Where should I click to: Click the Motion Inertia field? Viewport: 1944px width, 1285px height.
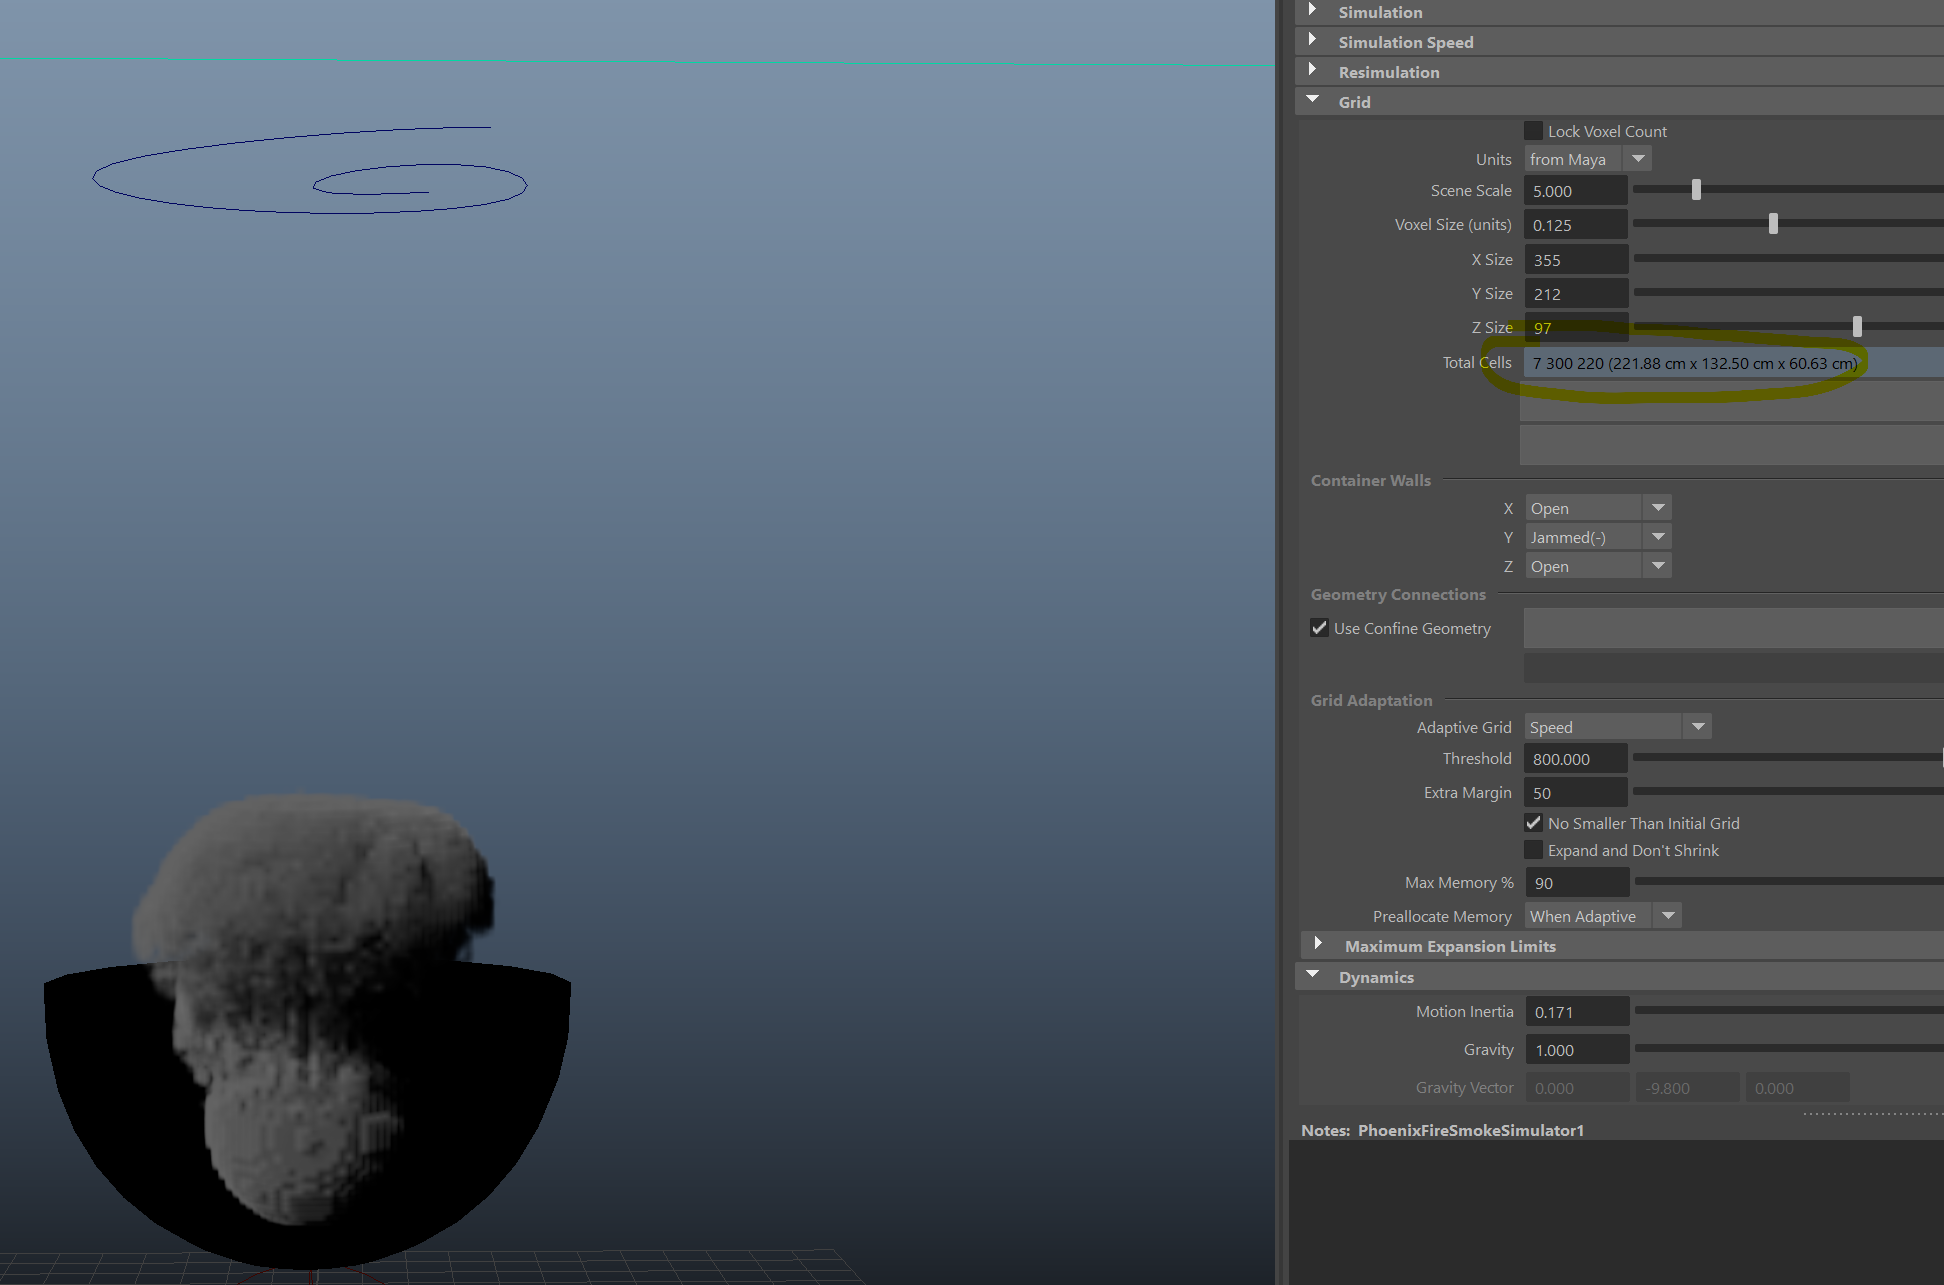click(1577, 1012)
